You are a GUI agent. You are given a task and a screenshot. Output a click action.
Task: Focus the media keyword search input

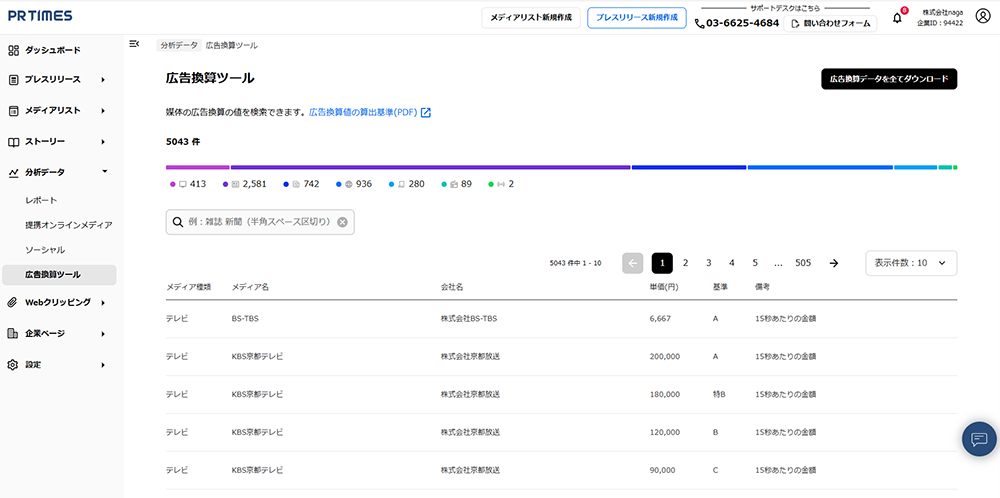[x=260, y=223]
